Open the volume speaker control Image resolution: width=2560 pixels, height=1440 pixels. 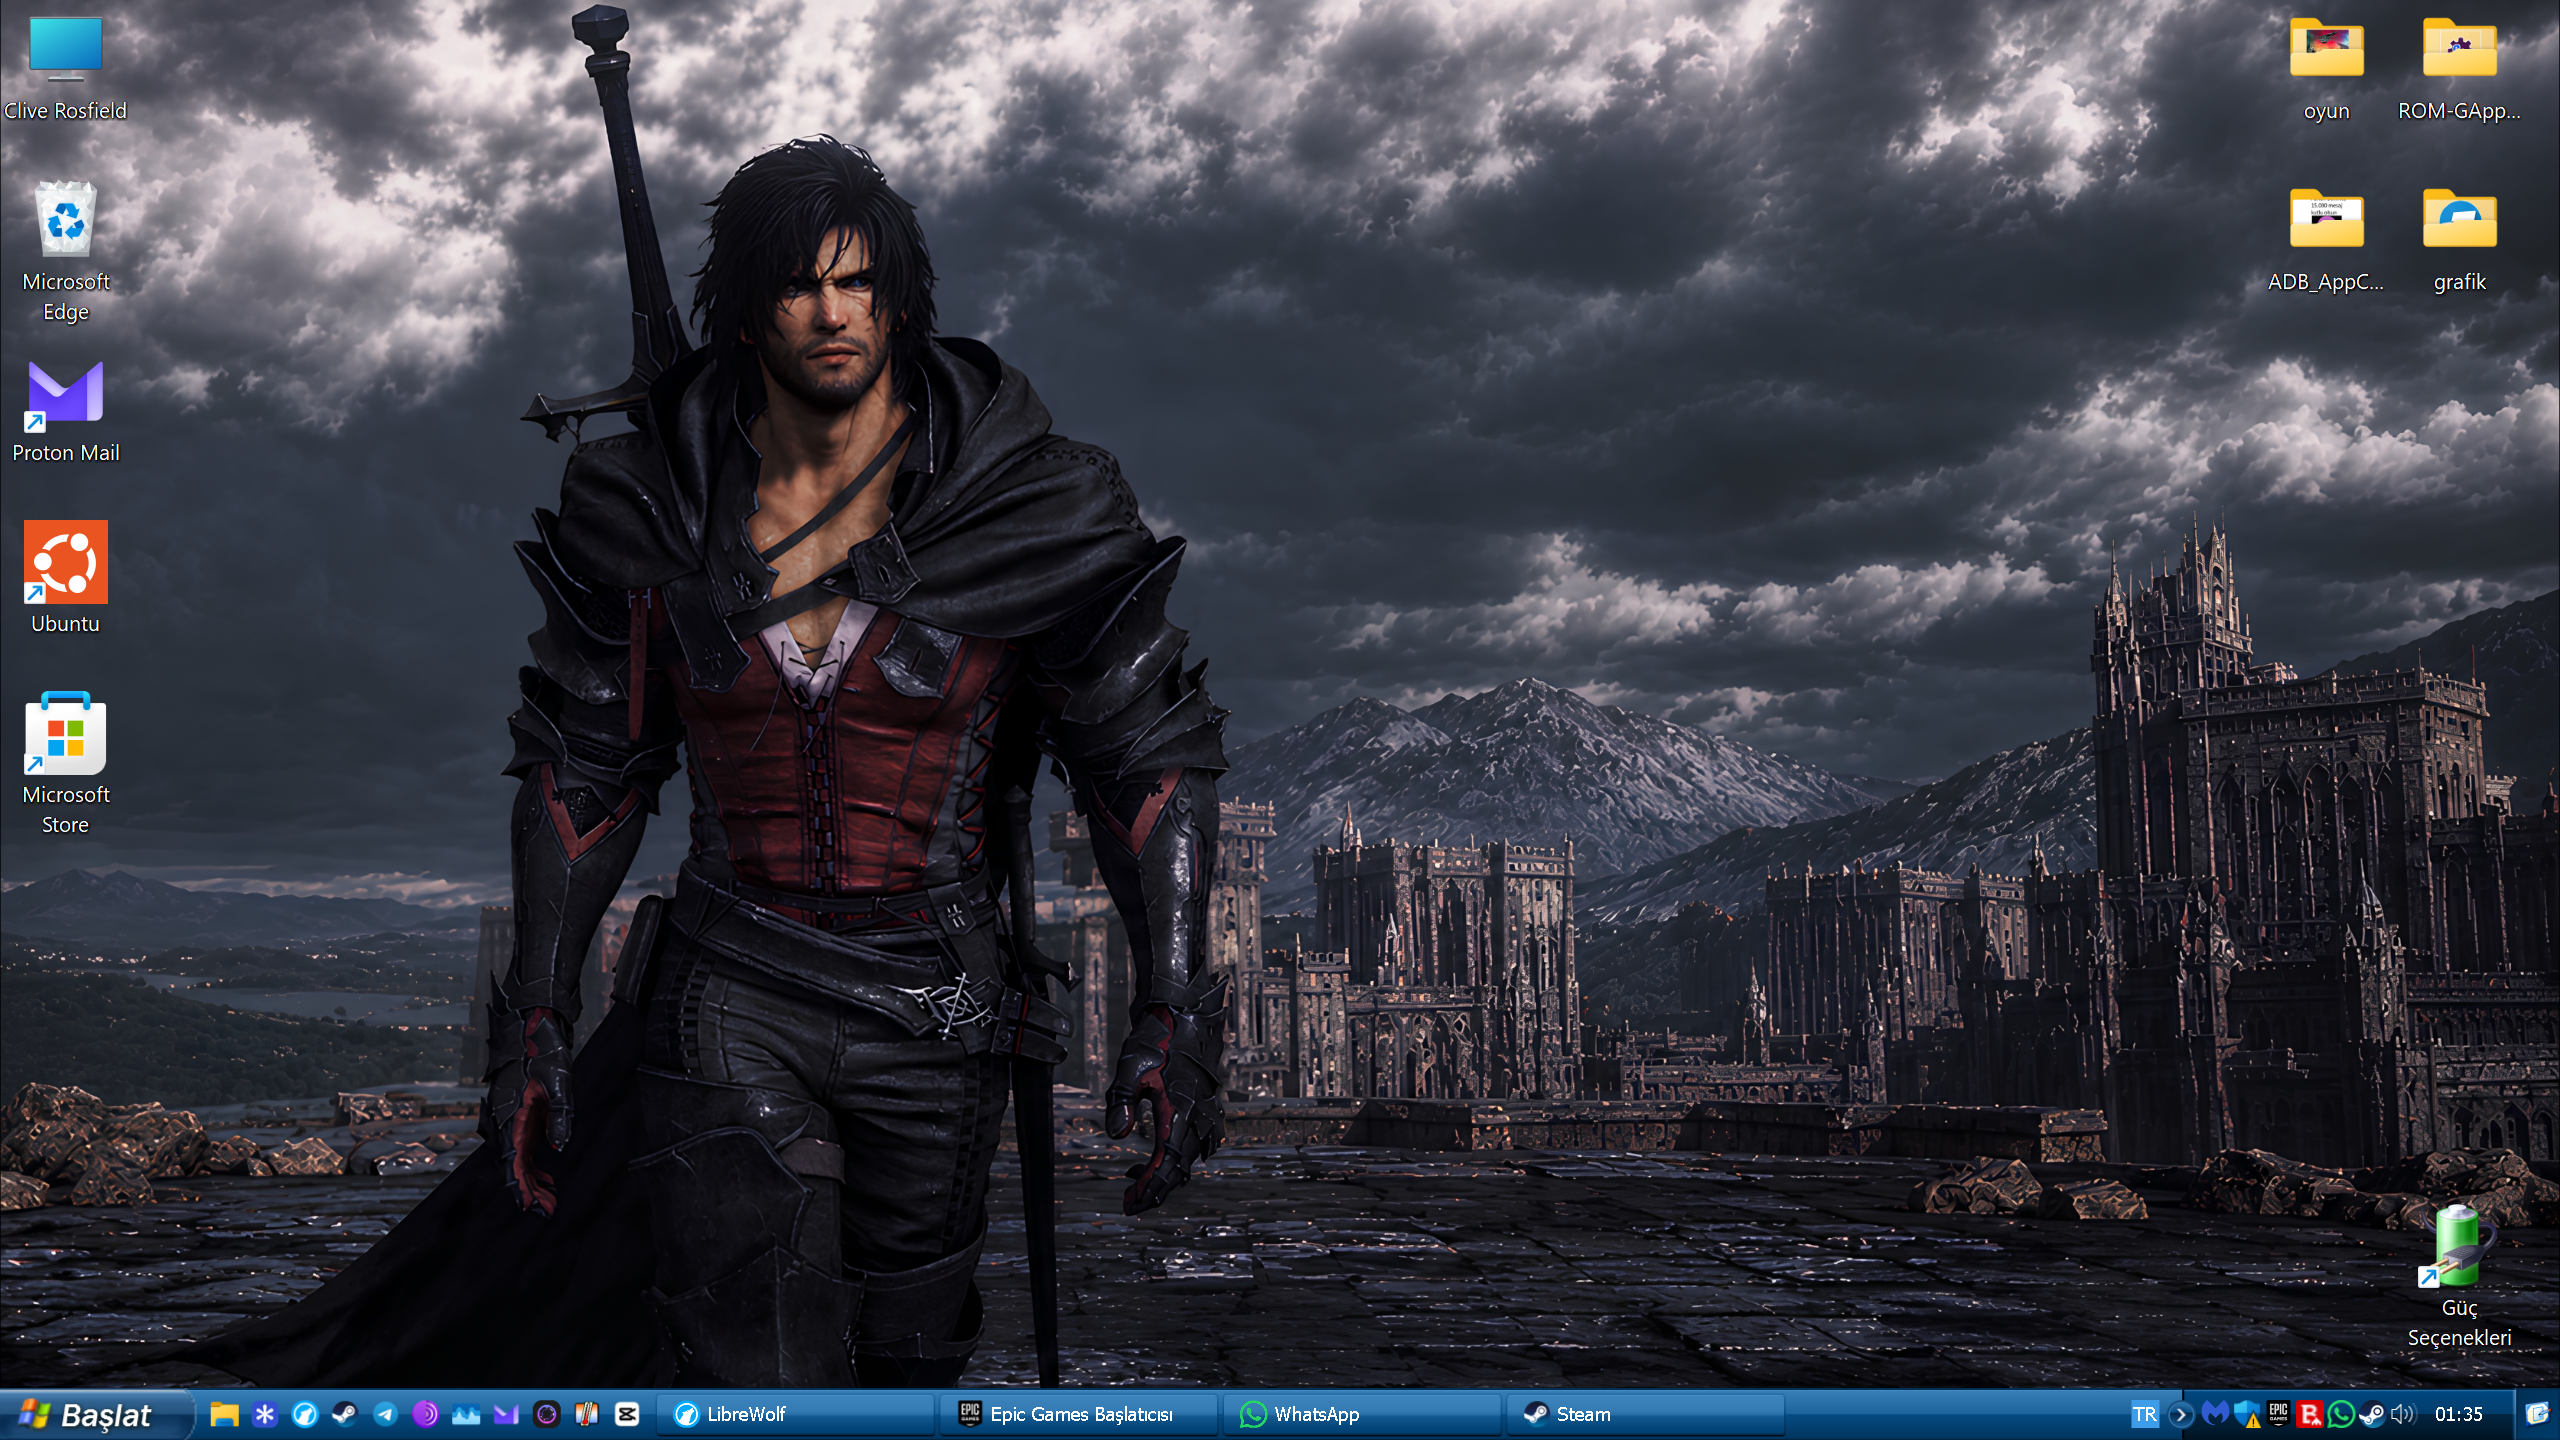(2403, 1414)
